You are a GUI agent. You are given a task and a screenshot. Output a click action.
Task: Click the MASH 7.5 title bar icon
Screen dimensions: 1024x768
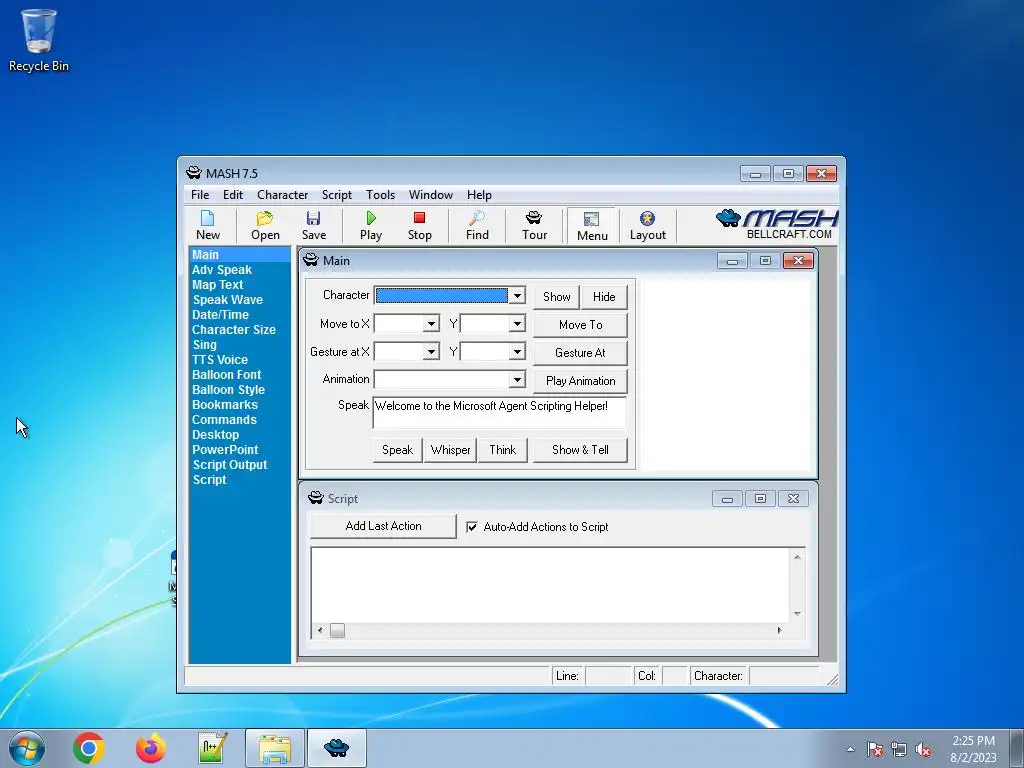(194, 173)
